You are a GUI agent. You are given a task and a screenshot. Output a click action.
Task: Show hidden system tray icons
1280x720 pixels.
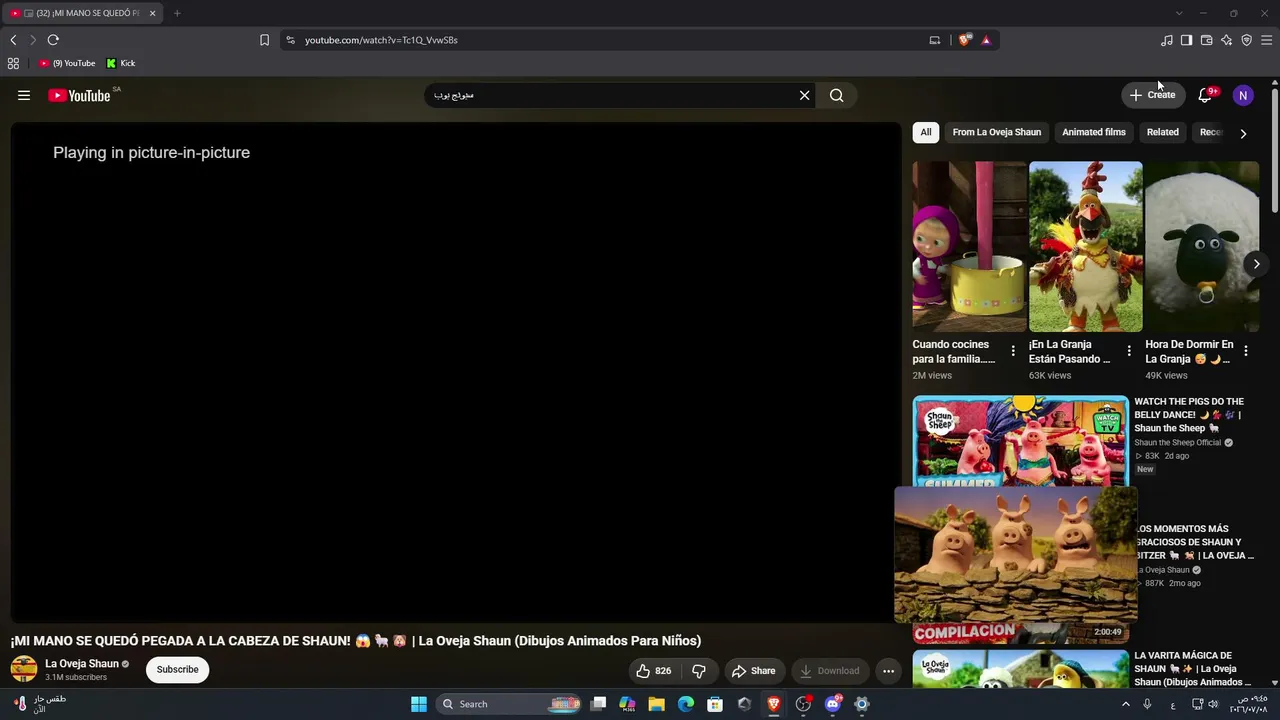(x=1126, y=704)
